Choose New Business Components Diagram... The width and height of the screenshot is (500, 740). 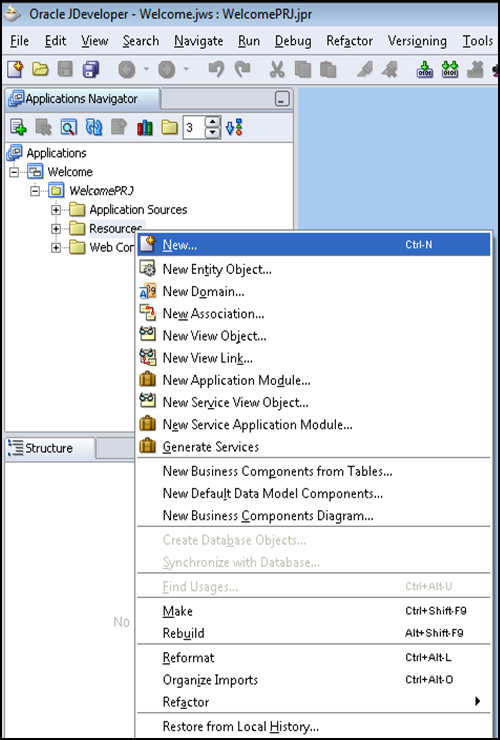(x=314, y=516)
